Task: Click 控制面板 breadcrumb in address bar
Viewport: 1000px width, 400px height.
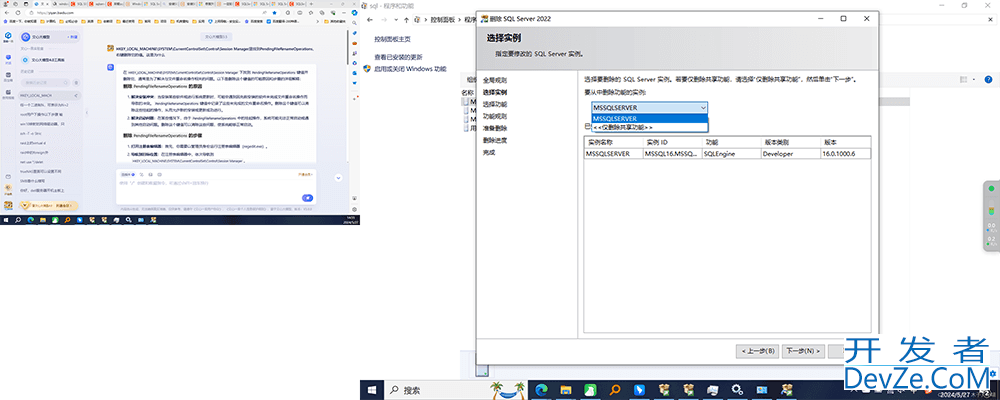Action: tap(443, 20)
